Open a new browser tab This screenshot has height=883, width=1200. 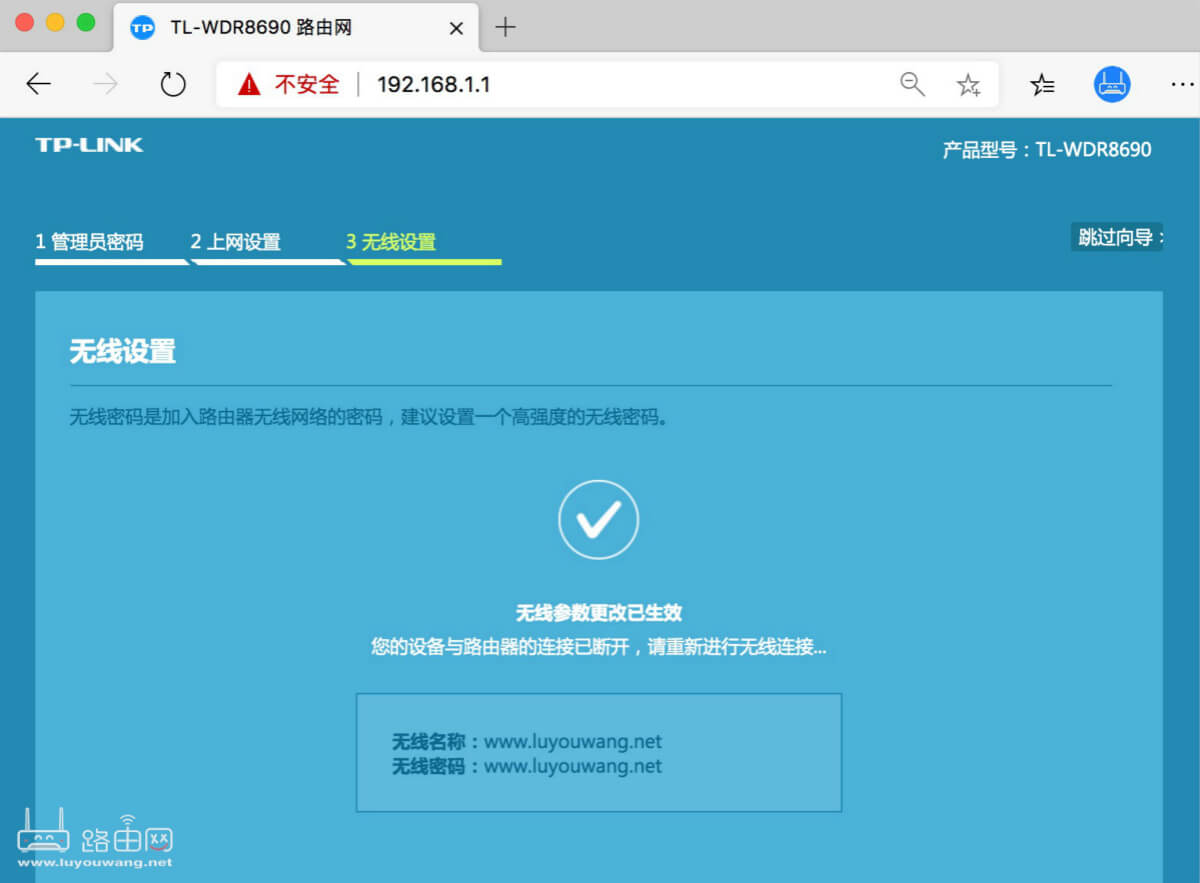click(506, 27)
